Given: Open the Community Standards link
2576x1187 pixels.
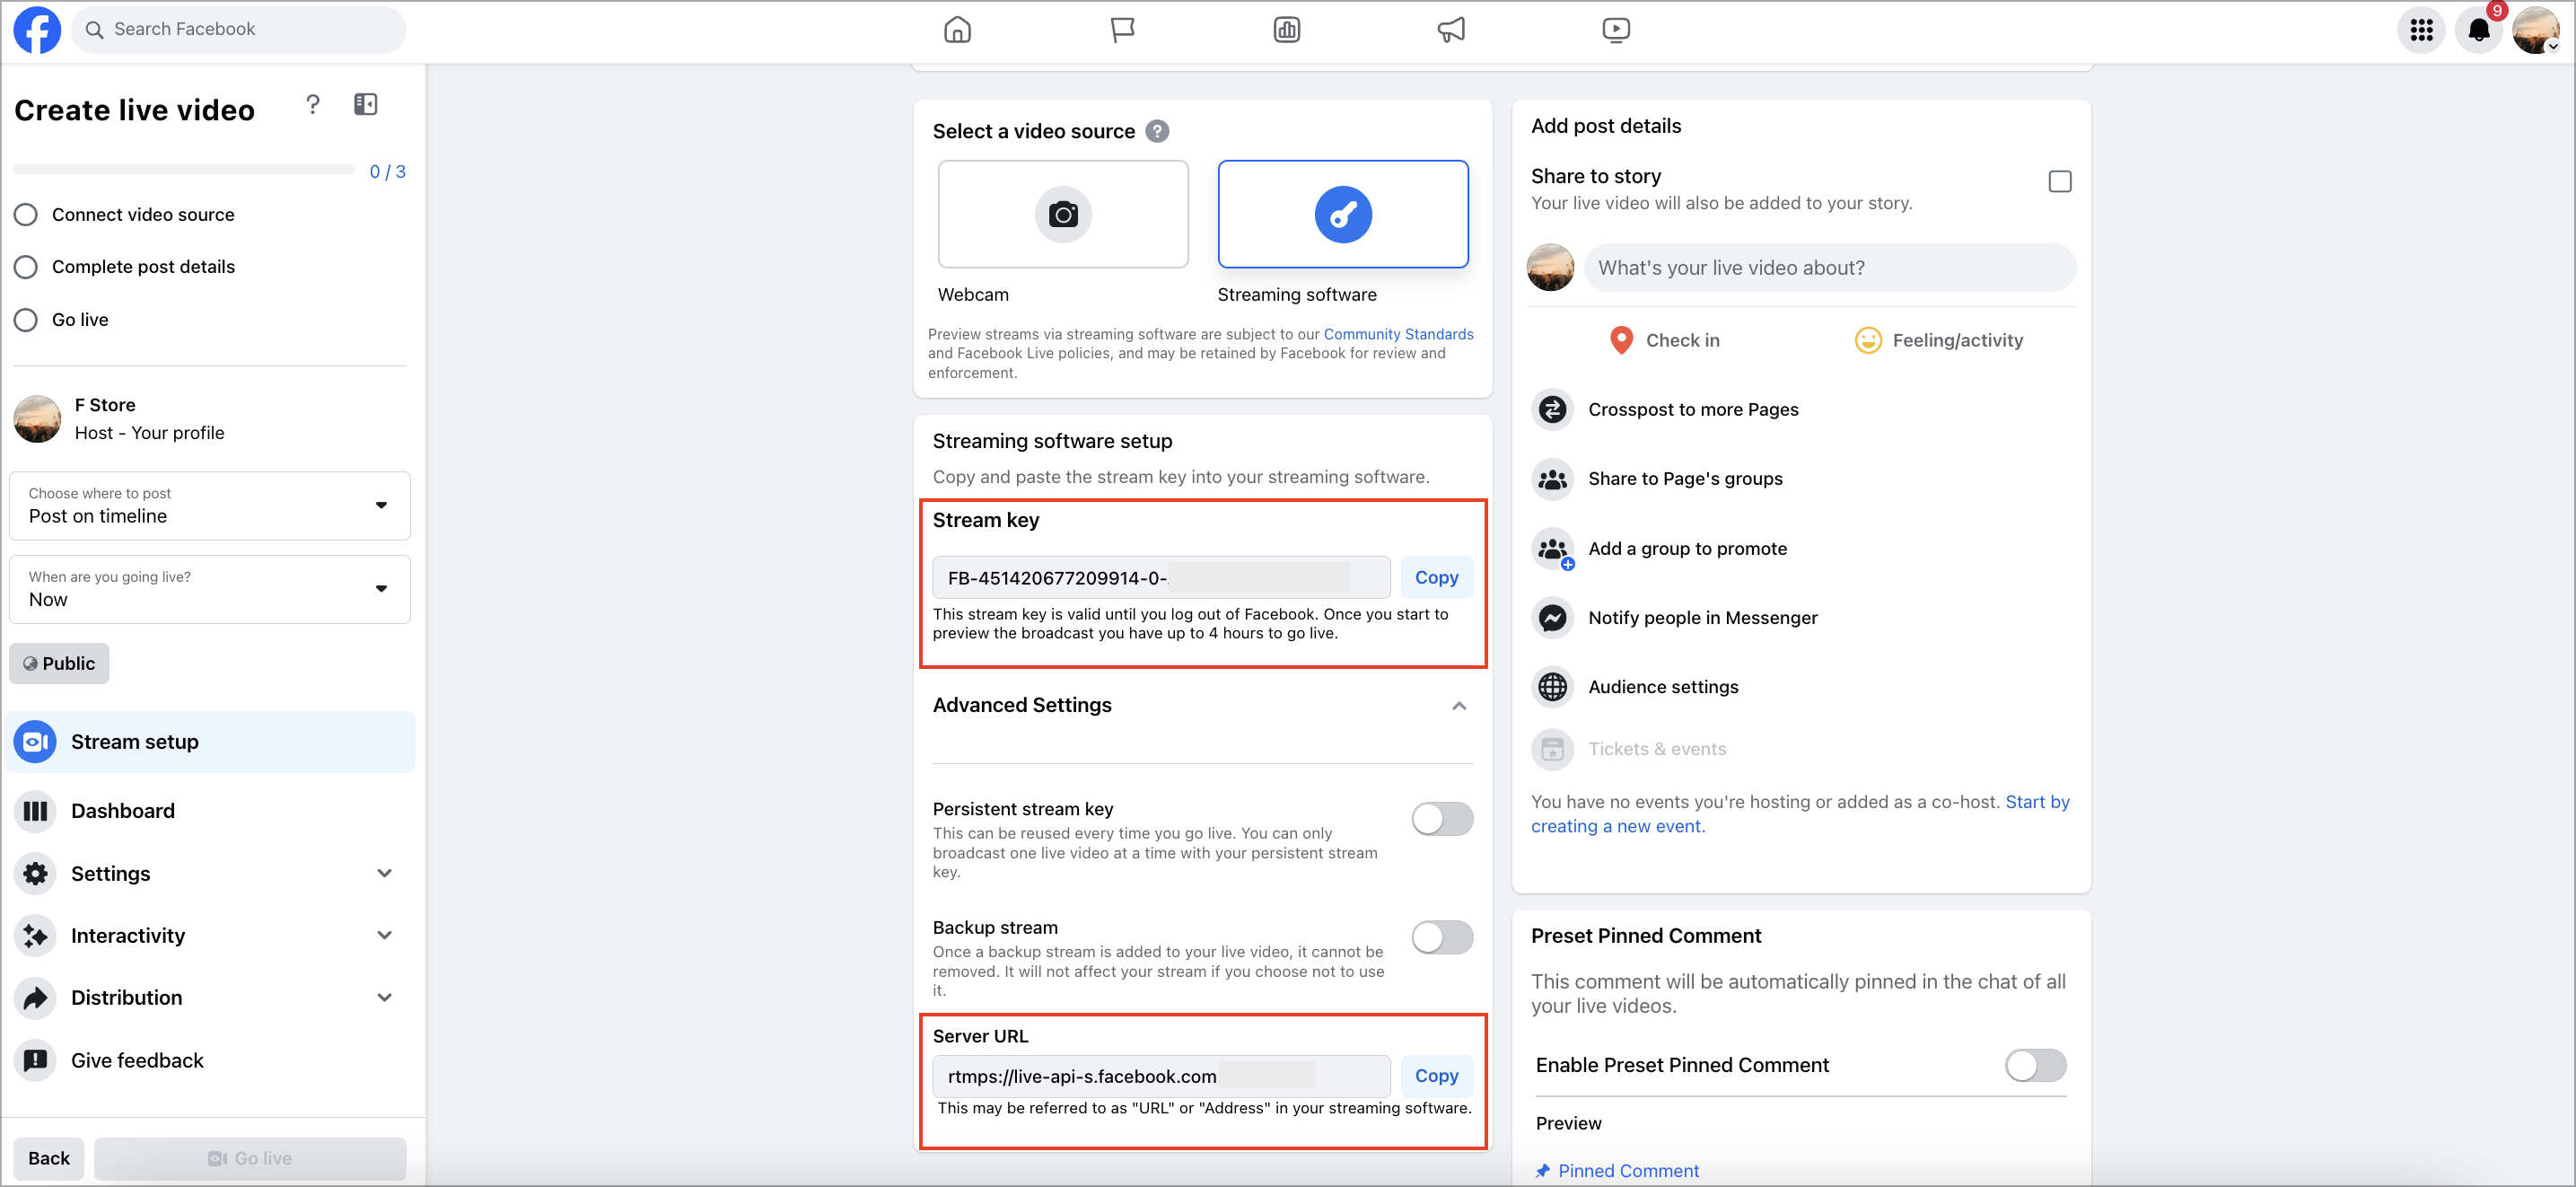Looking at the screenshot, I should pos(1398,334).
